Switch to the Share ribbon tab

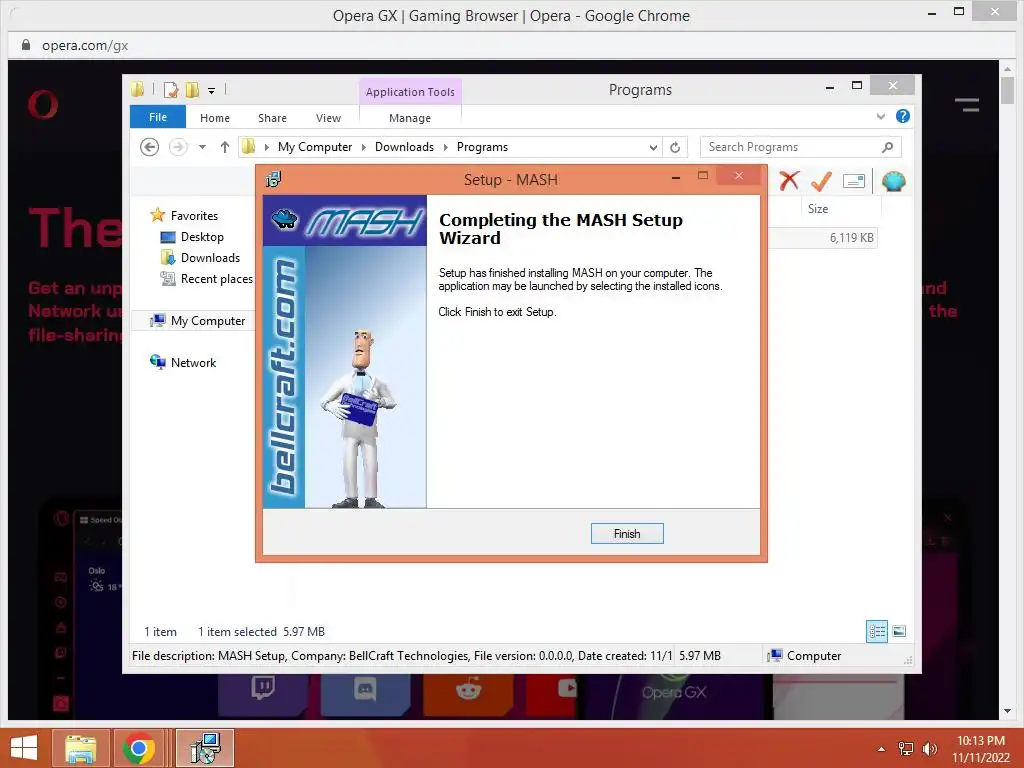pyautogui.click(x=272, y=118)
